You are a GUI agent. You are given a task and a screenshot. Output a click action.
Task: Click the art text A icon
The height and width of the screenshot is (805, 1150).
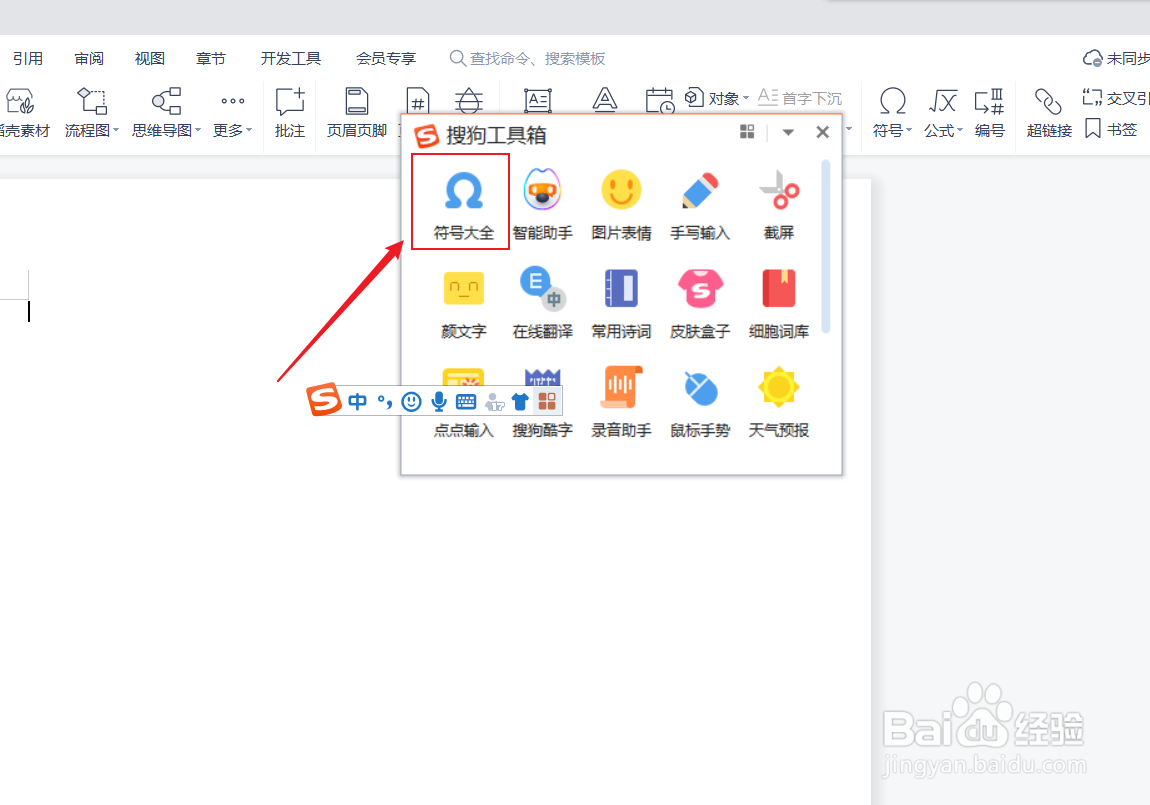(604, 99)
